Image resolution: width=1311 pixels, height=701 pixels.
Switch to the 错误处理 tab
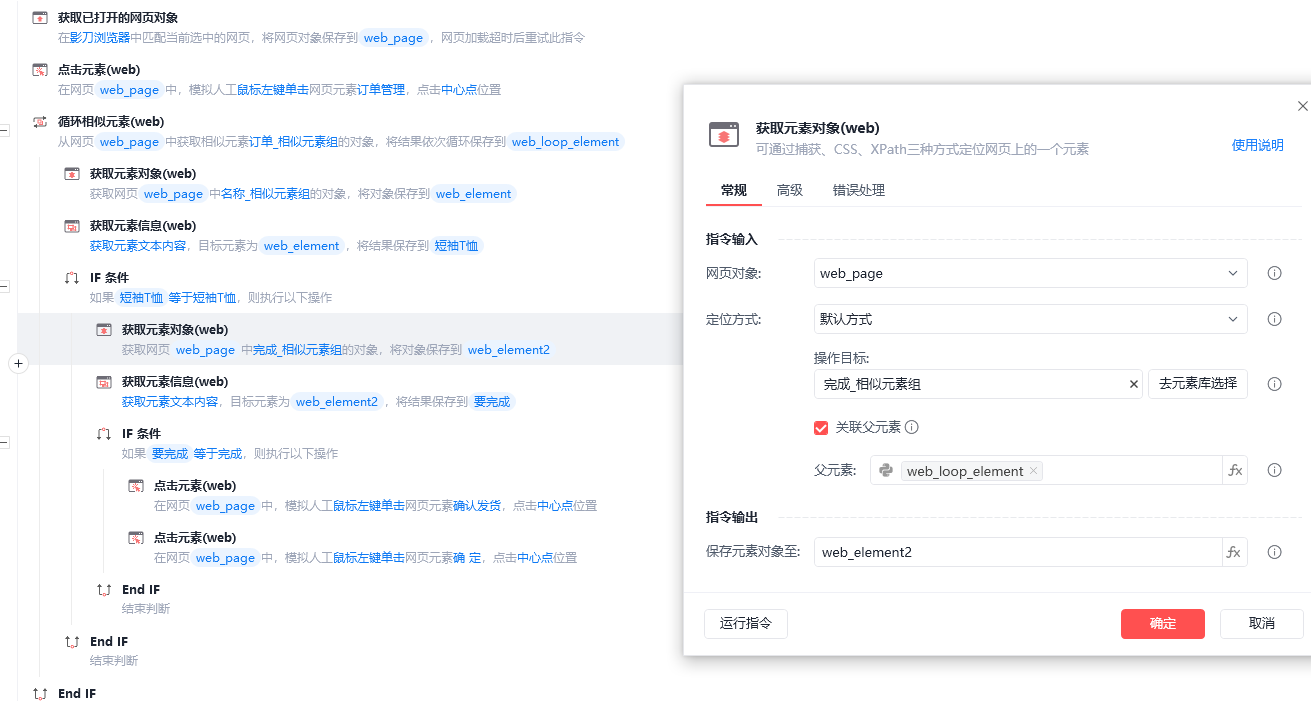coord(859,190)
